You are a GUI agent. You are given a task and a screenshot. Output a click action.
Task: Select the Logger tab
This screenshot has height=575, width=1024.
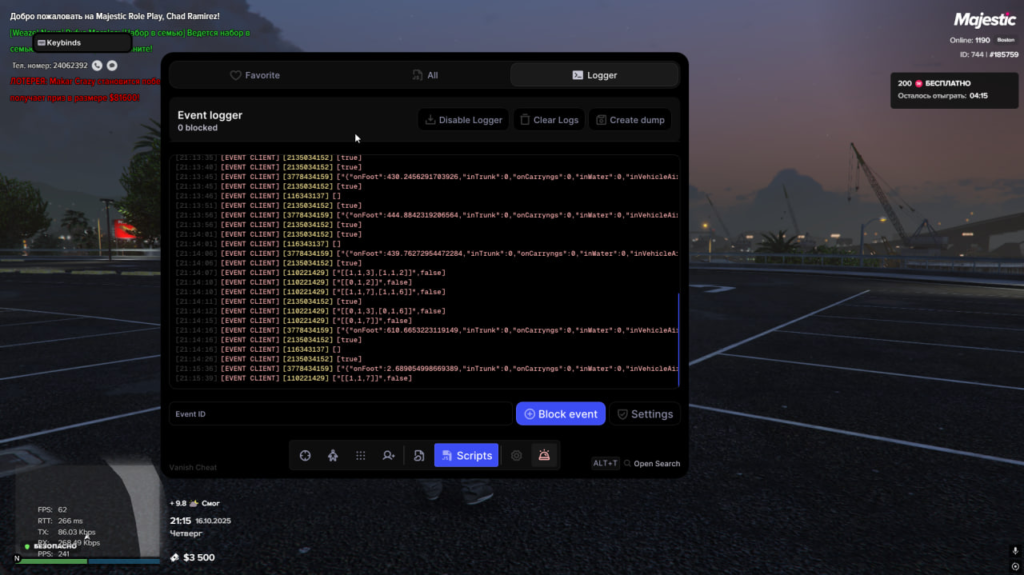click(594, 75)
